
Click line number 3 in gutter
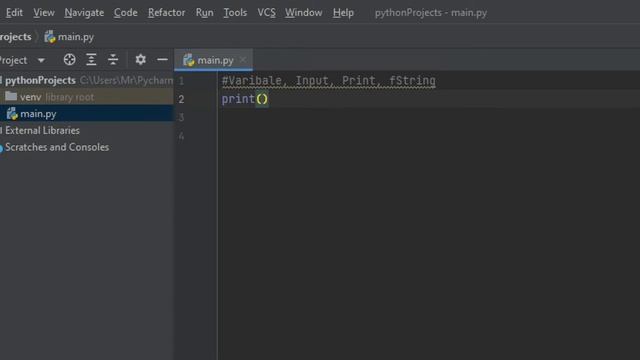pyautogui.click(x=181, y=118)
